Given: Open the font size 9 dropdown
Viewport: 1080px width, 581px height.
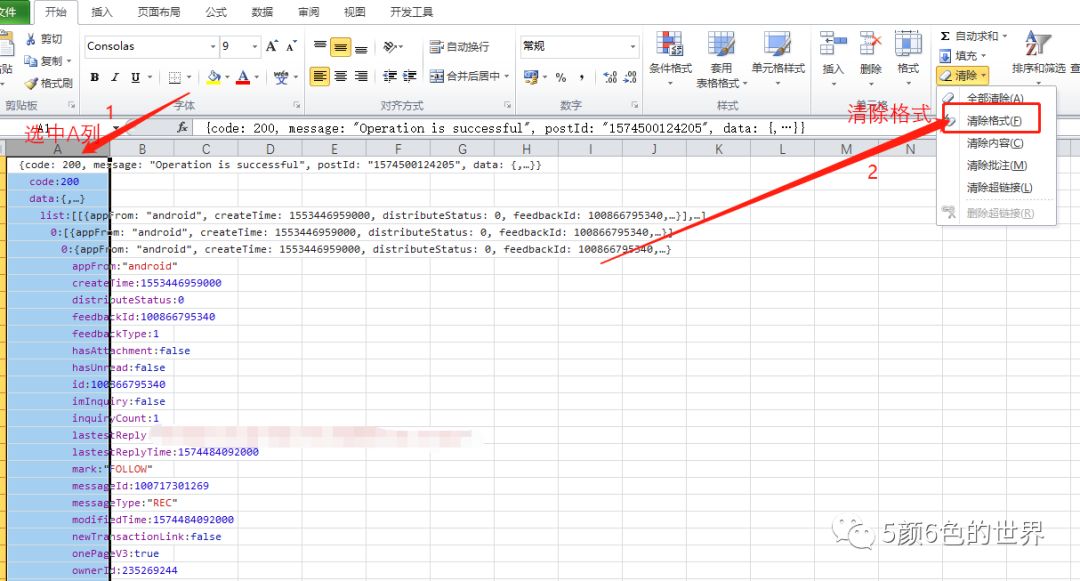Looking at the screenshot, I should [x=254, y=46].
